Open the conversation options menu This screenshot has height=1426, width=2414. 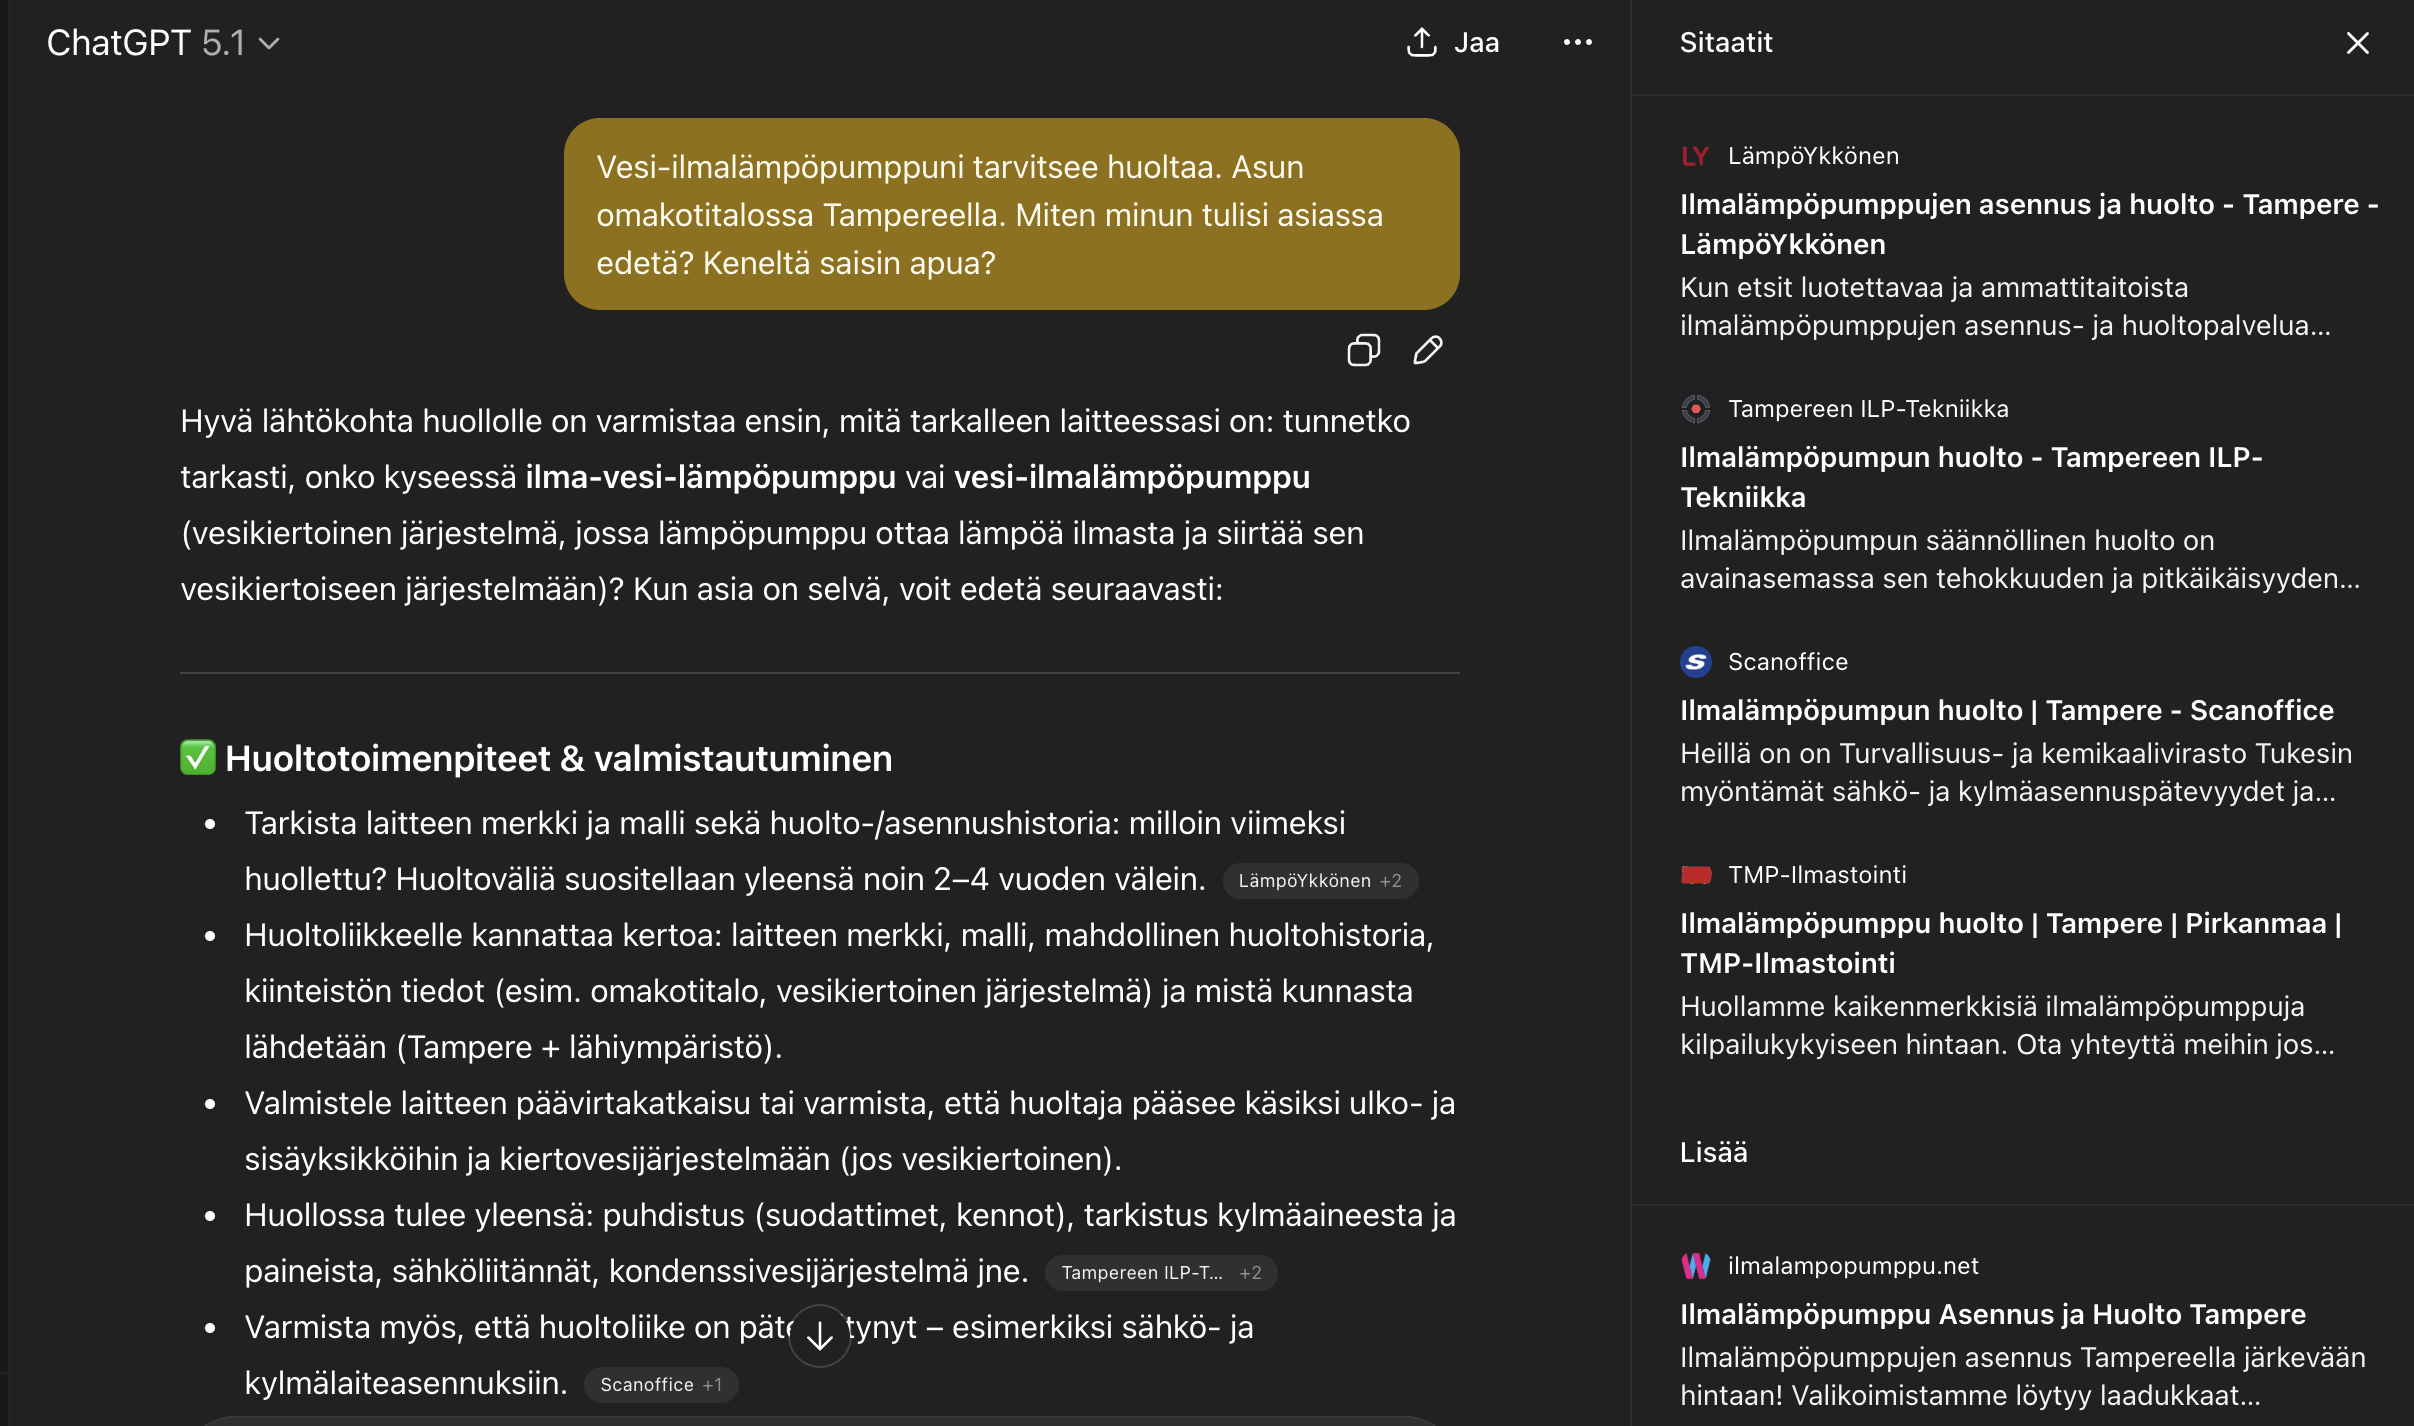[1577, 42]
